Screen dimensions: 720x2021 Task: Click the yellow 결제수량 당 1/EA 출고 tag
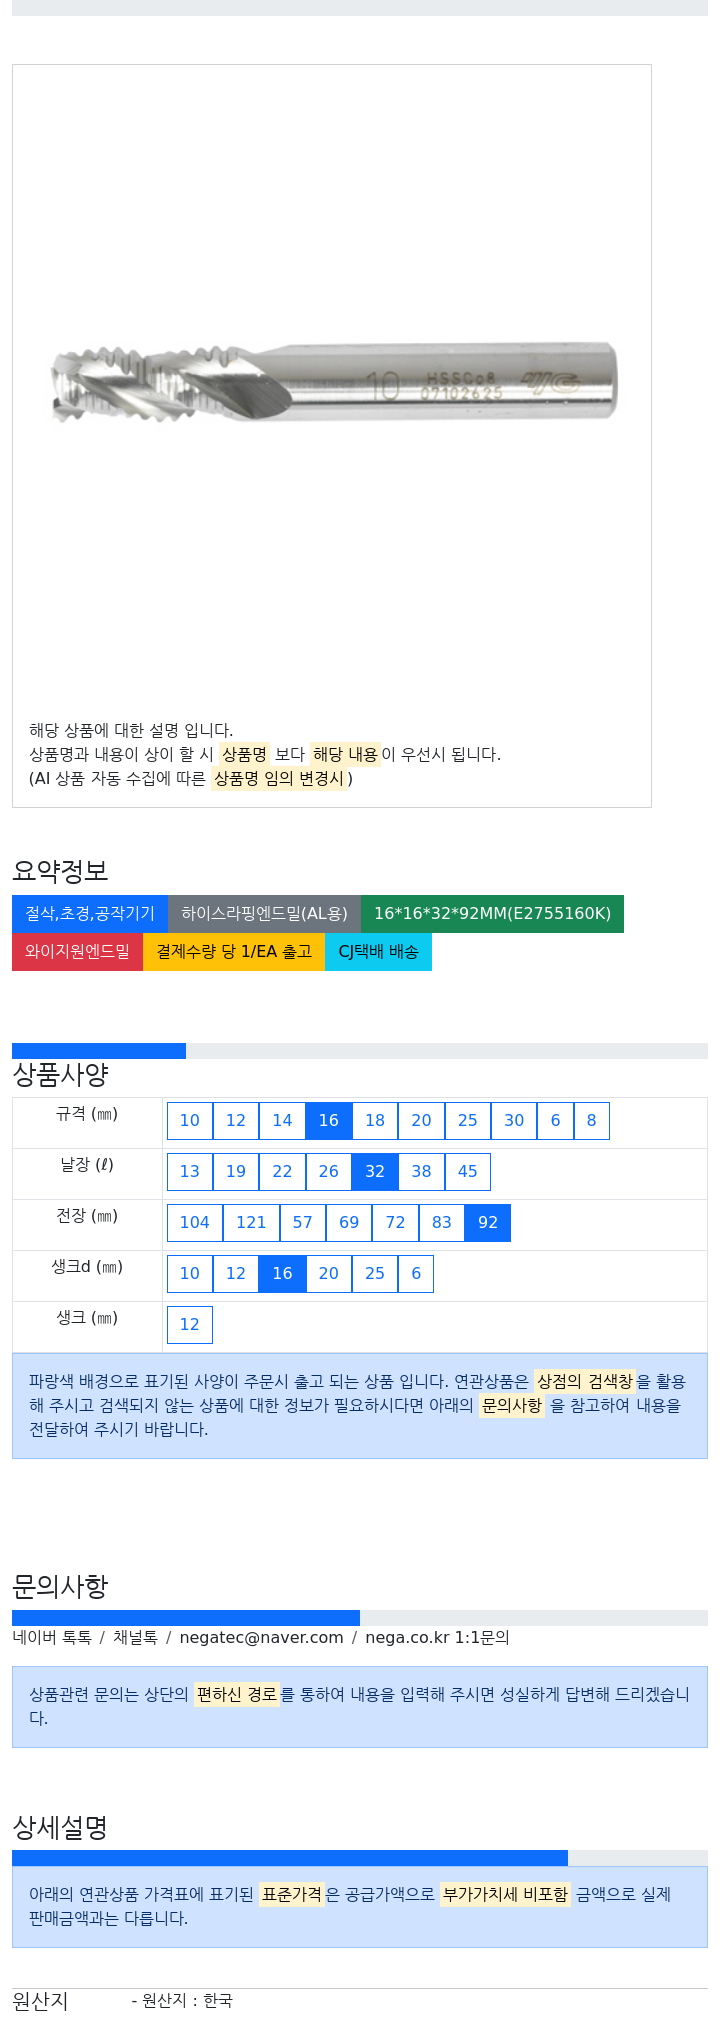point(234,952)
